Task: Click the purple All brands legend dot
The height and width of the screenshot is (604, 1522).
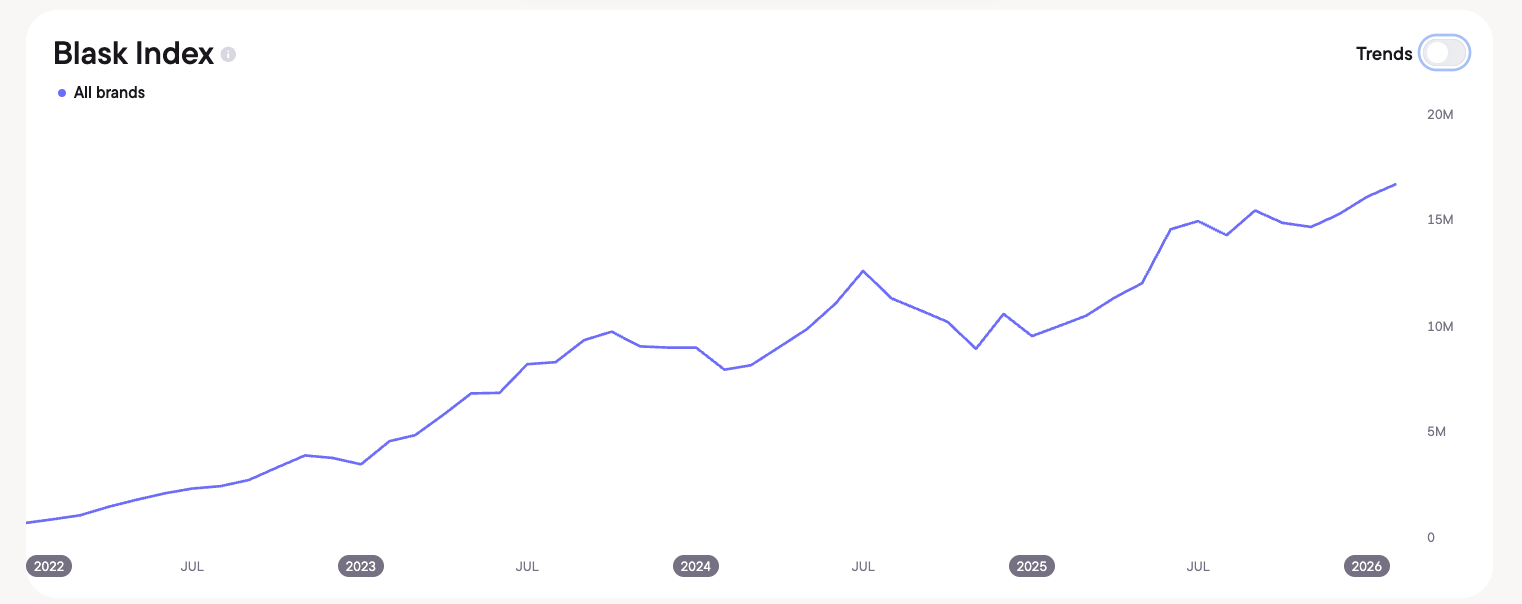Action: pyautogui.click(x=62, y=93)
